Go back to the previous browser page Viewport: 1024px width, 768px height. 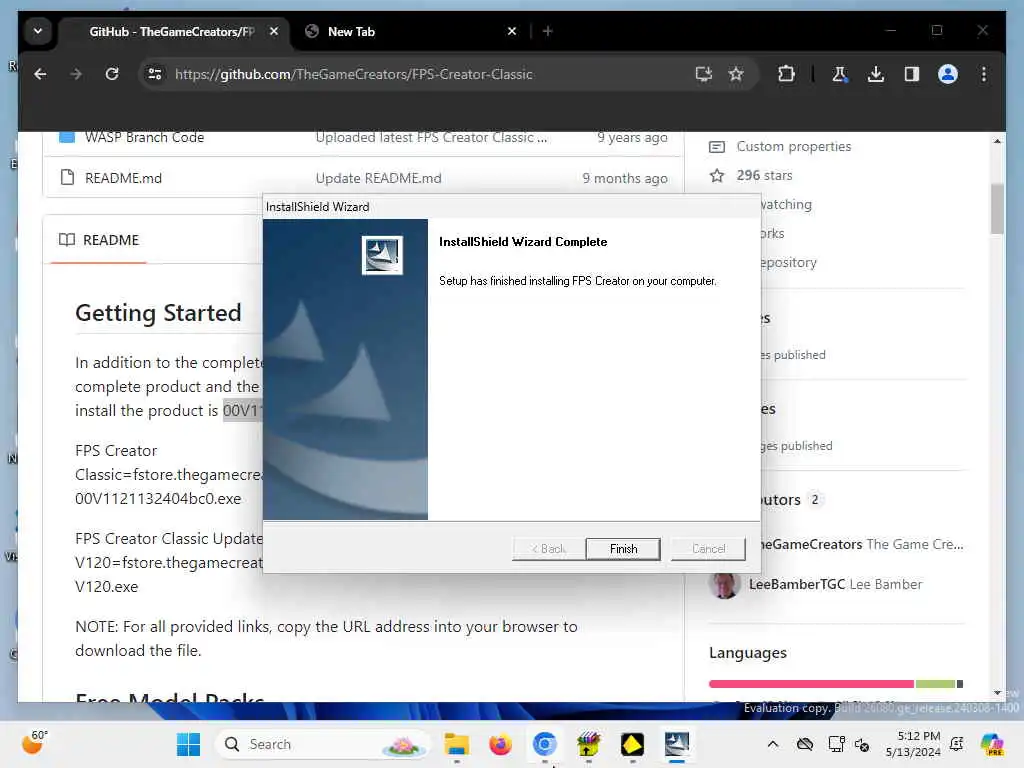40,74
